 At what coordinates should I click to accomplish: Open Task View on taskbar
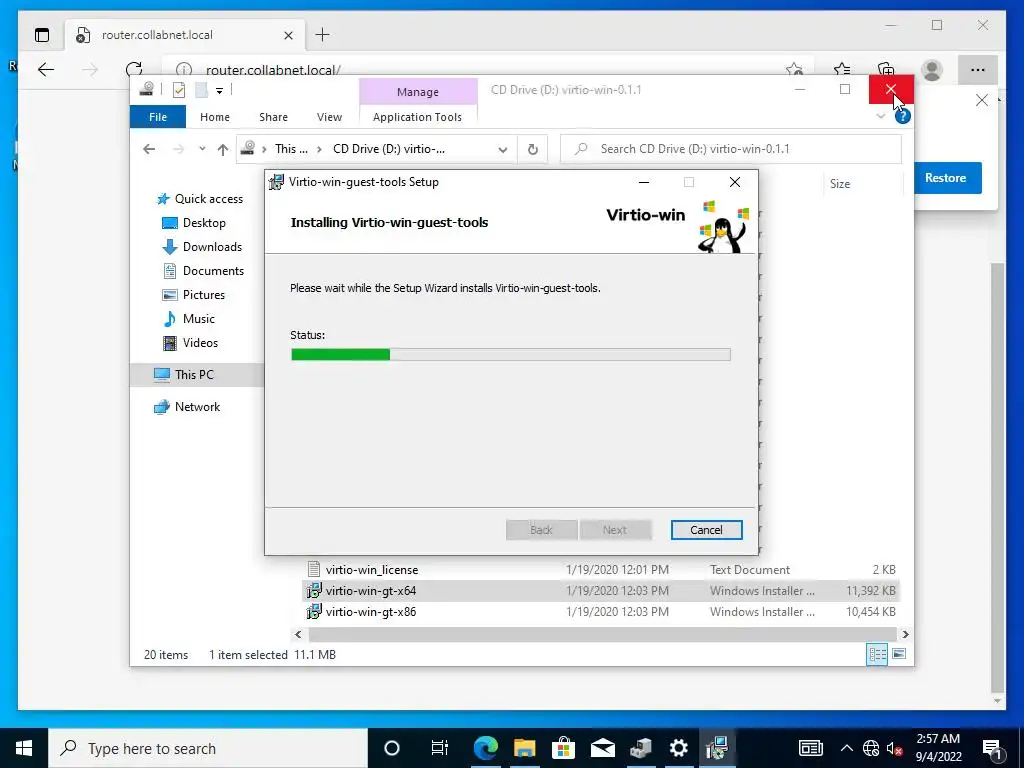point(440,748)
